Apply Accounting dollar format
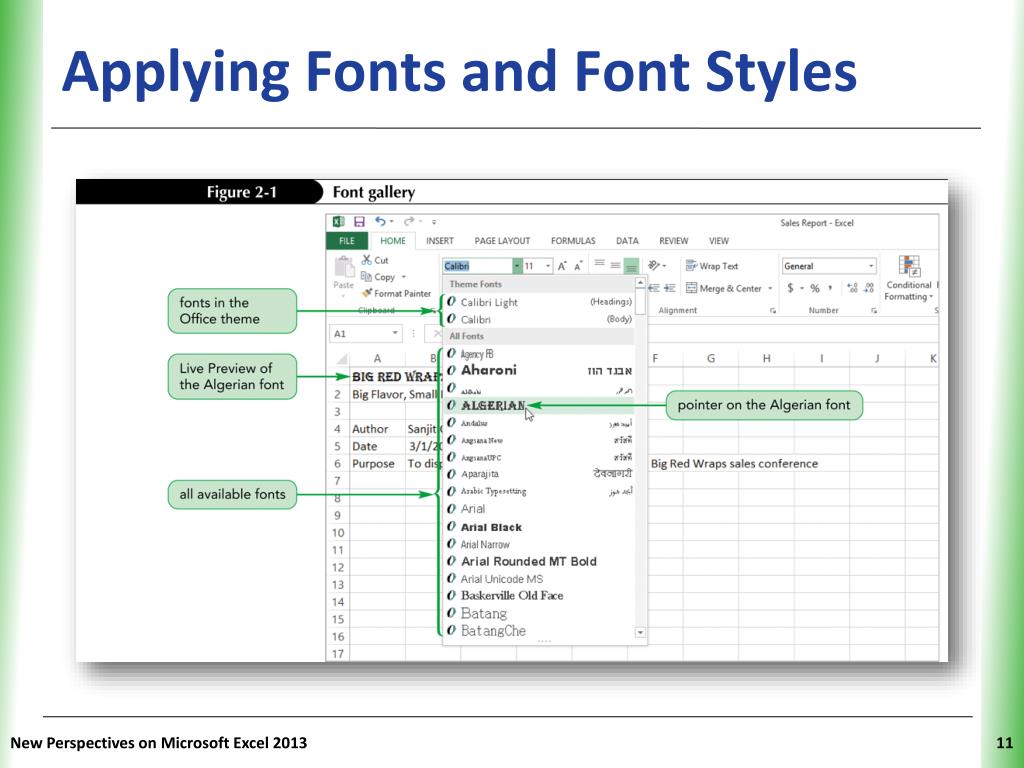The height and width of the screenshot is (768, 1024). (x=790, y=288)
